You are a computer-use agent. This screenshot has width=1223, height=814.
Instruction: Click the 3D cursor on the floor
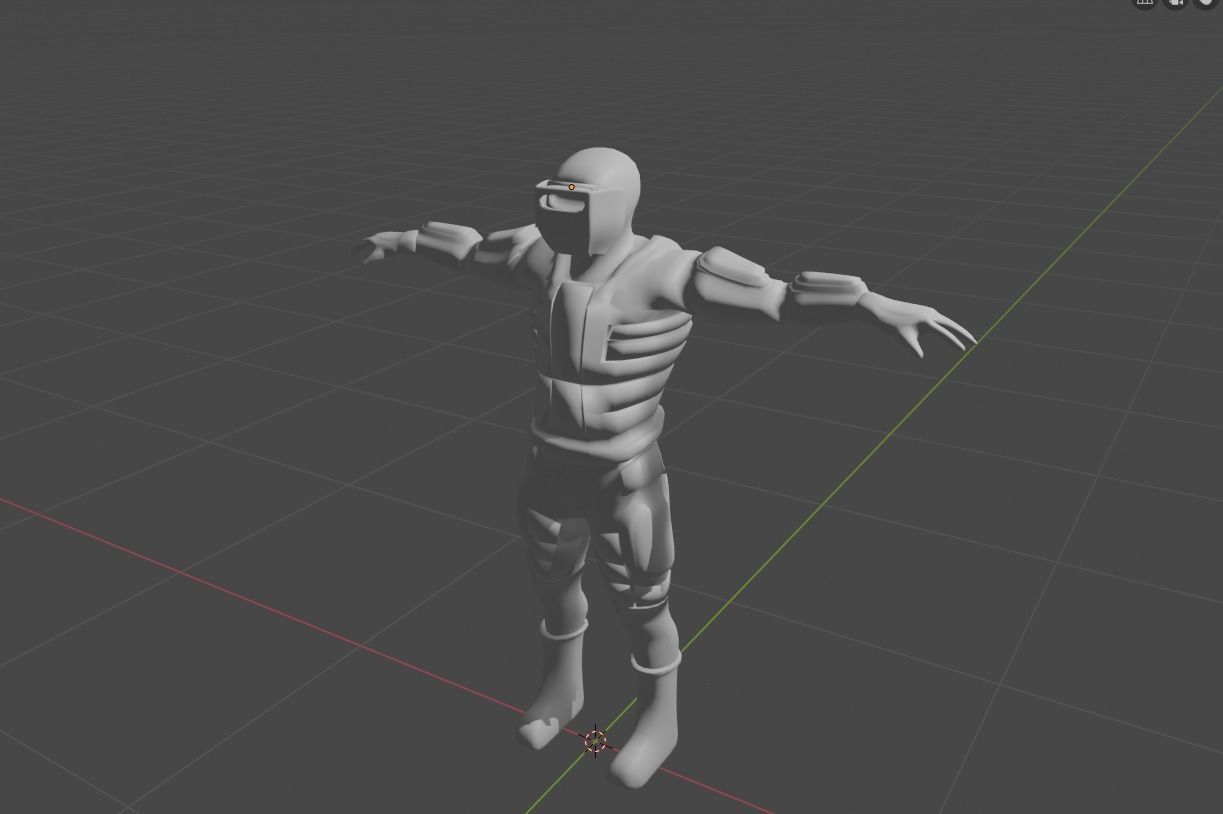[595, 741]
